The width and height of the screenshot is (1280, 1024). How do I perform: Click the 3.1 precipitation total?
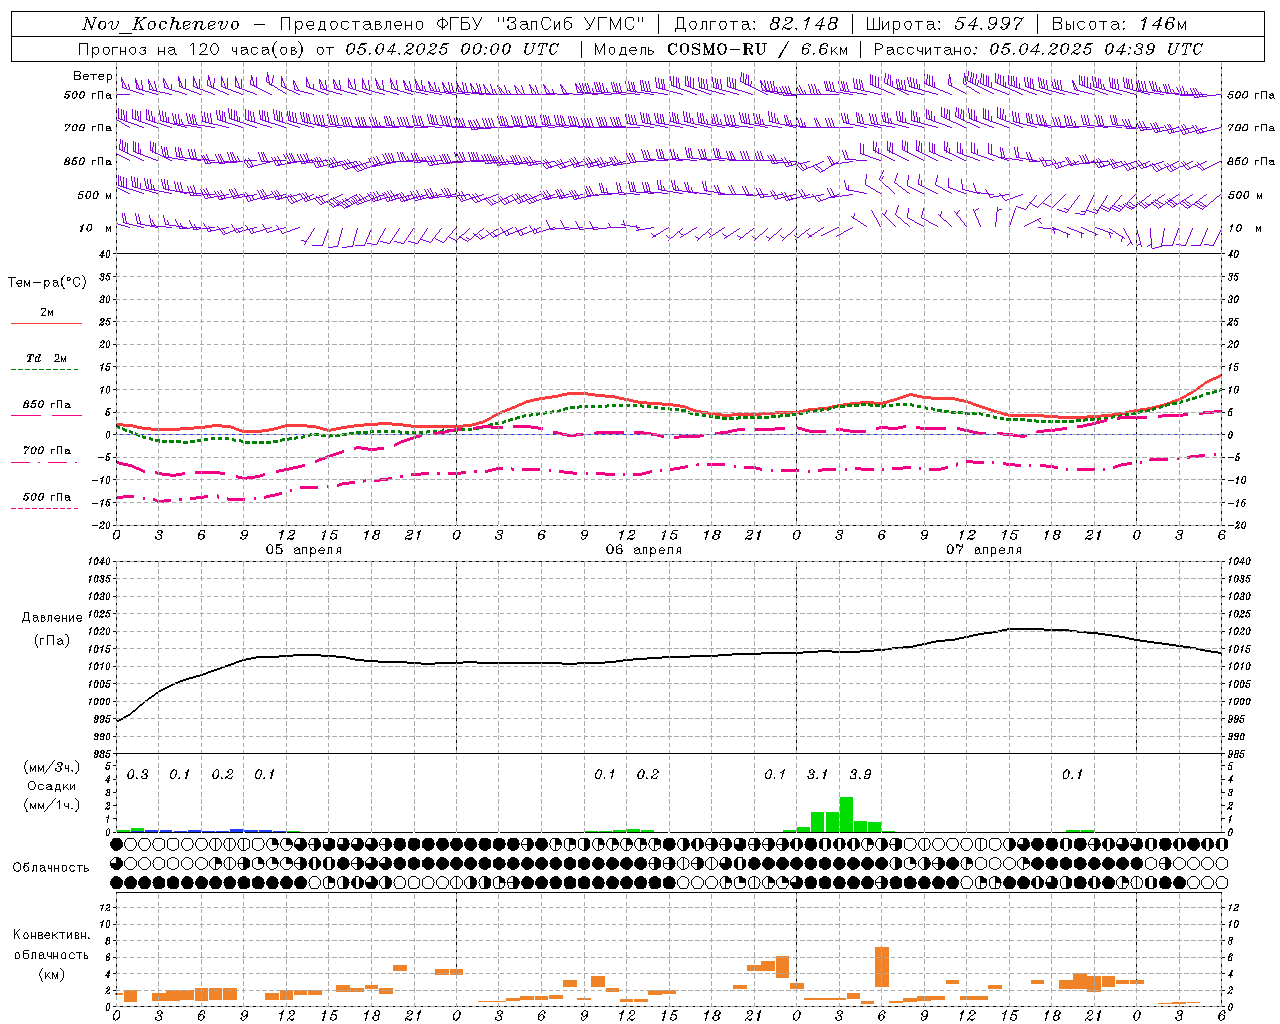(817, 775)
